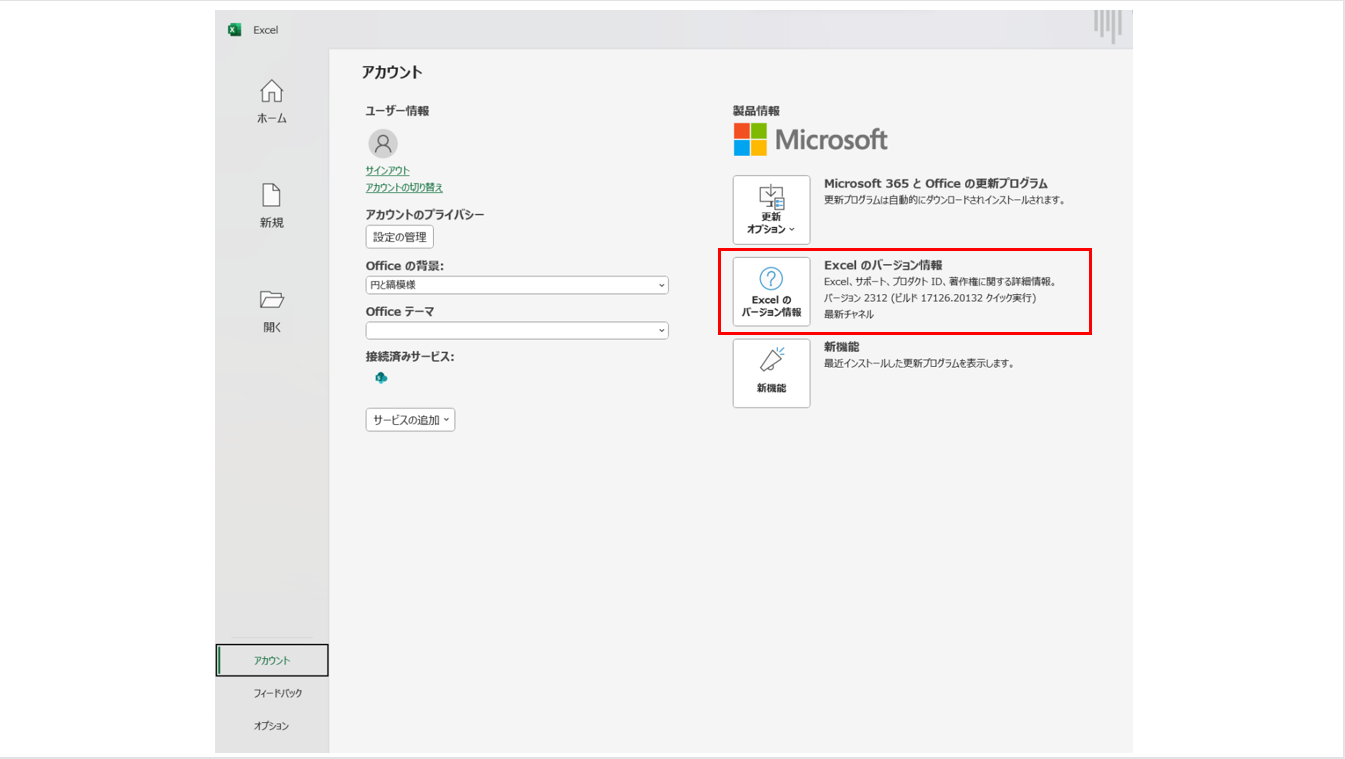This screenshot has height=759, width=1345.
Task: Click the バージョン 2312 build text
Action: coord(930,298)
